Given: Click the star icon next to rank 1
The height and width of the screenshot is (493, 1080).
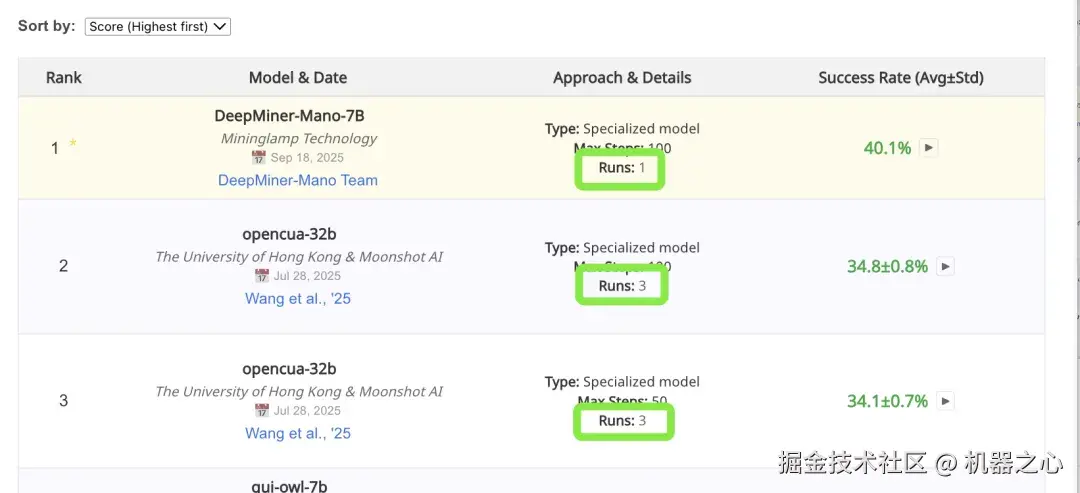Looking at the screenshot, I should coord(73,144).
